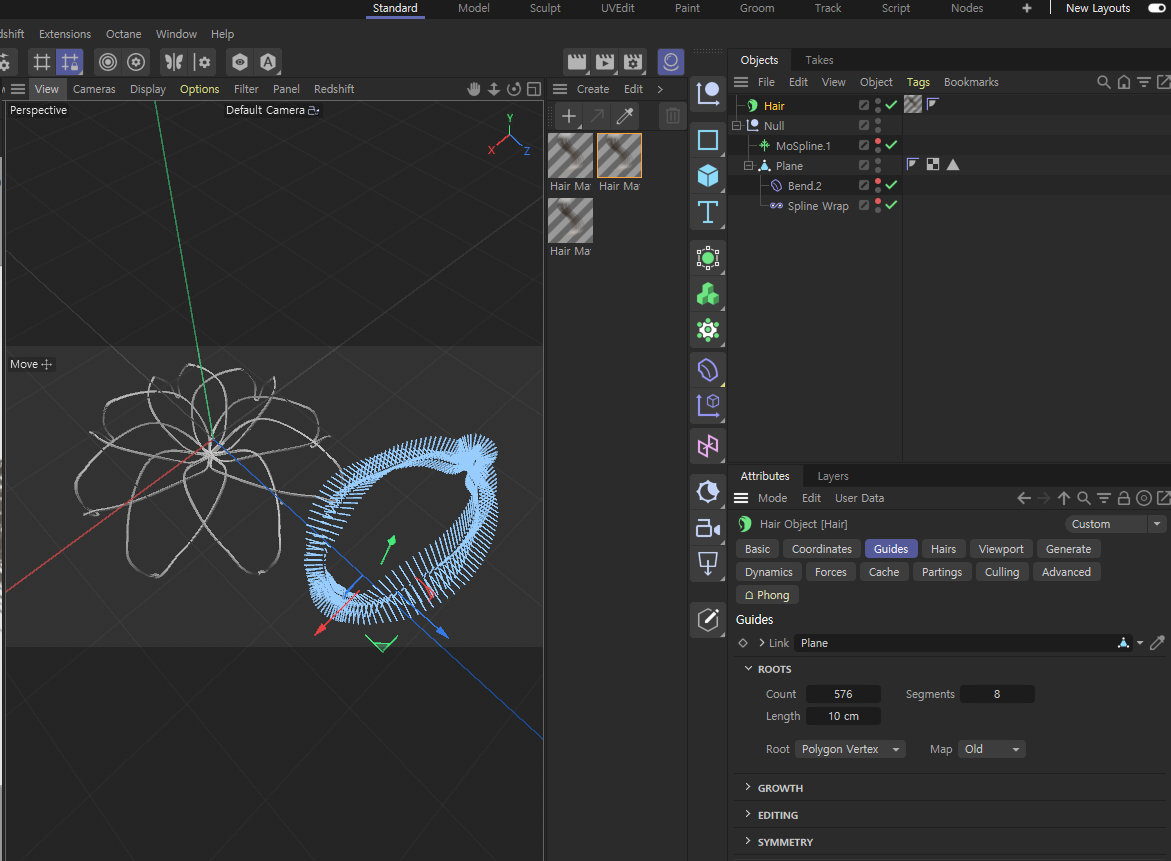Open the Root Polygon Vertex dropdown
The image size is (1171, 861).
click(x=851, y=749)
